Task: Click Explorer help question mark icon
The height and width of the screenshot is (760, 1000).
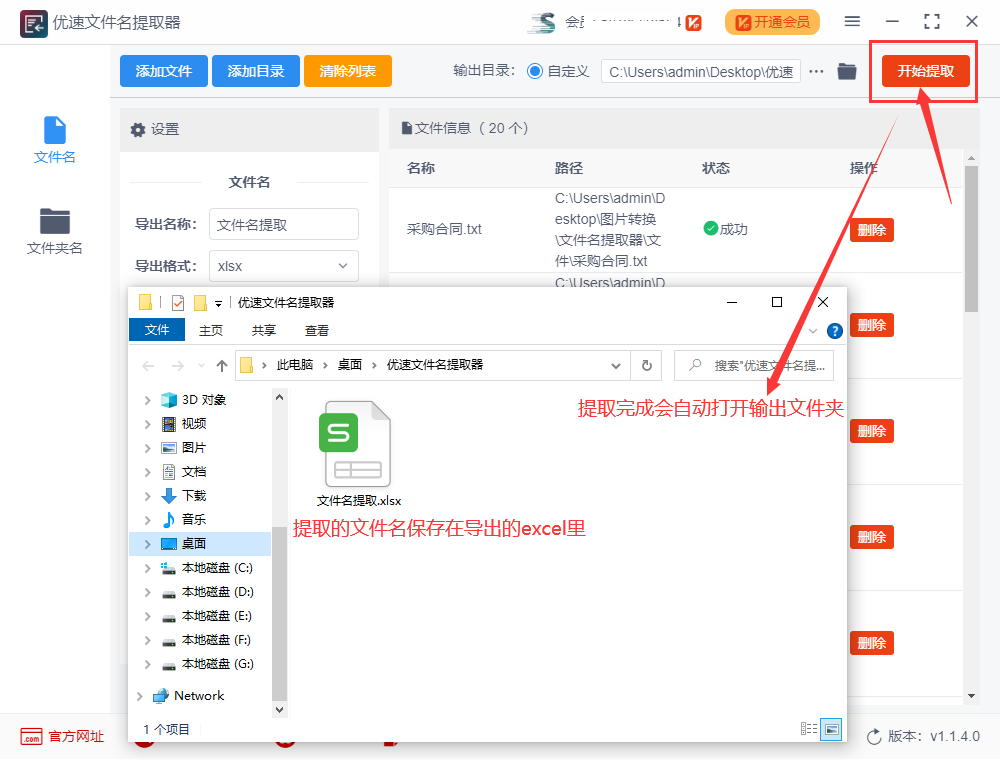Action: pyautogui.click(x=834, y=331)
